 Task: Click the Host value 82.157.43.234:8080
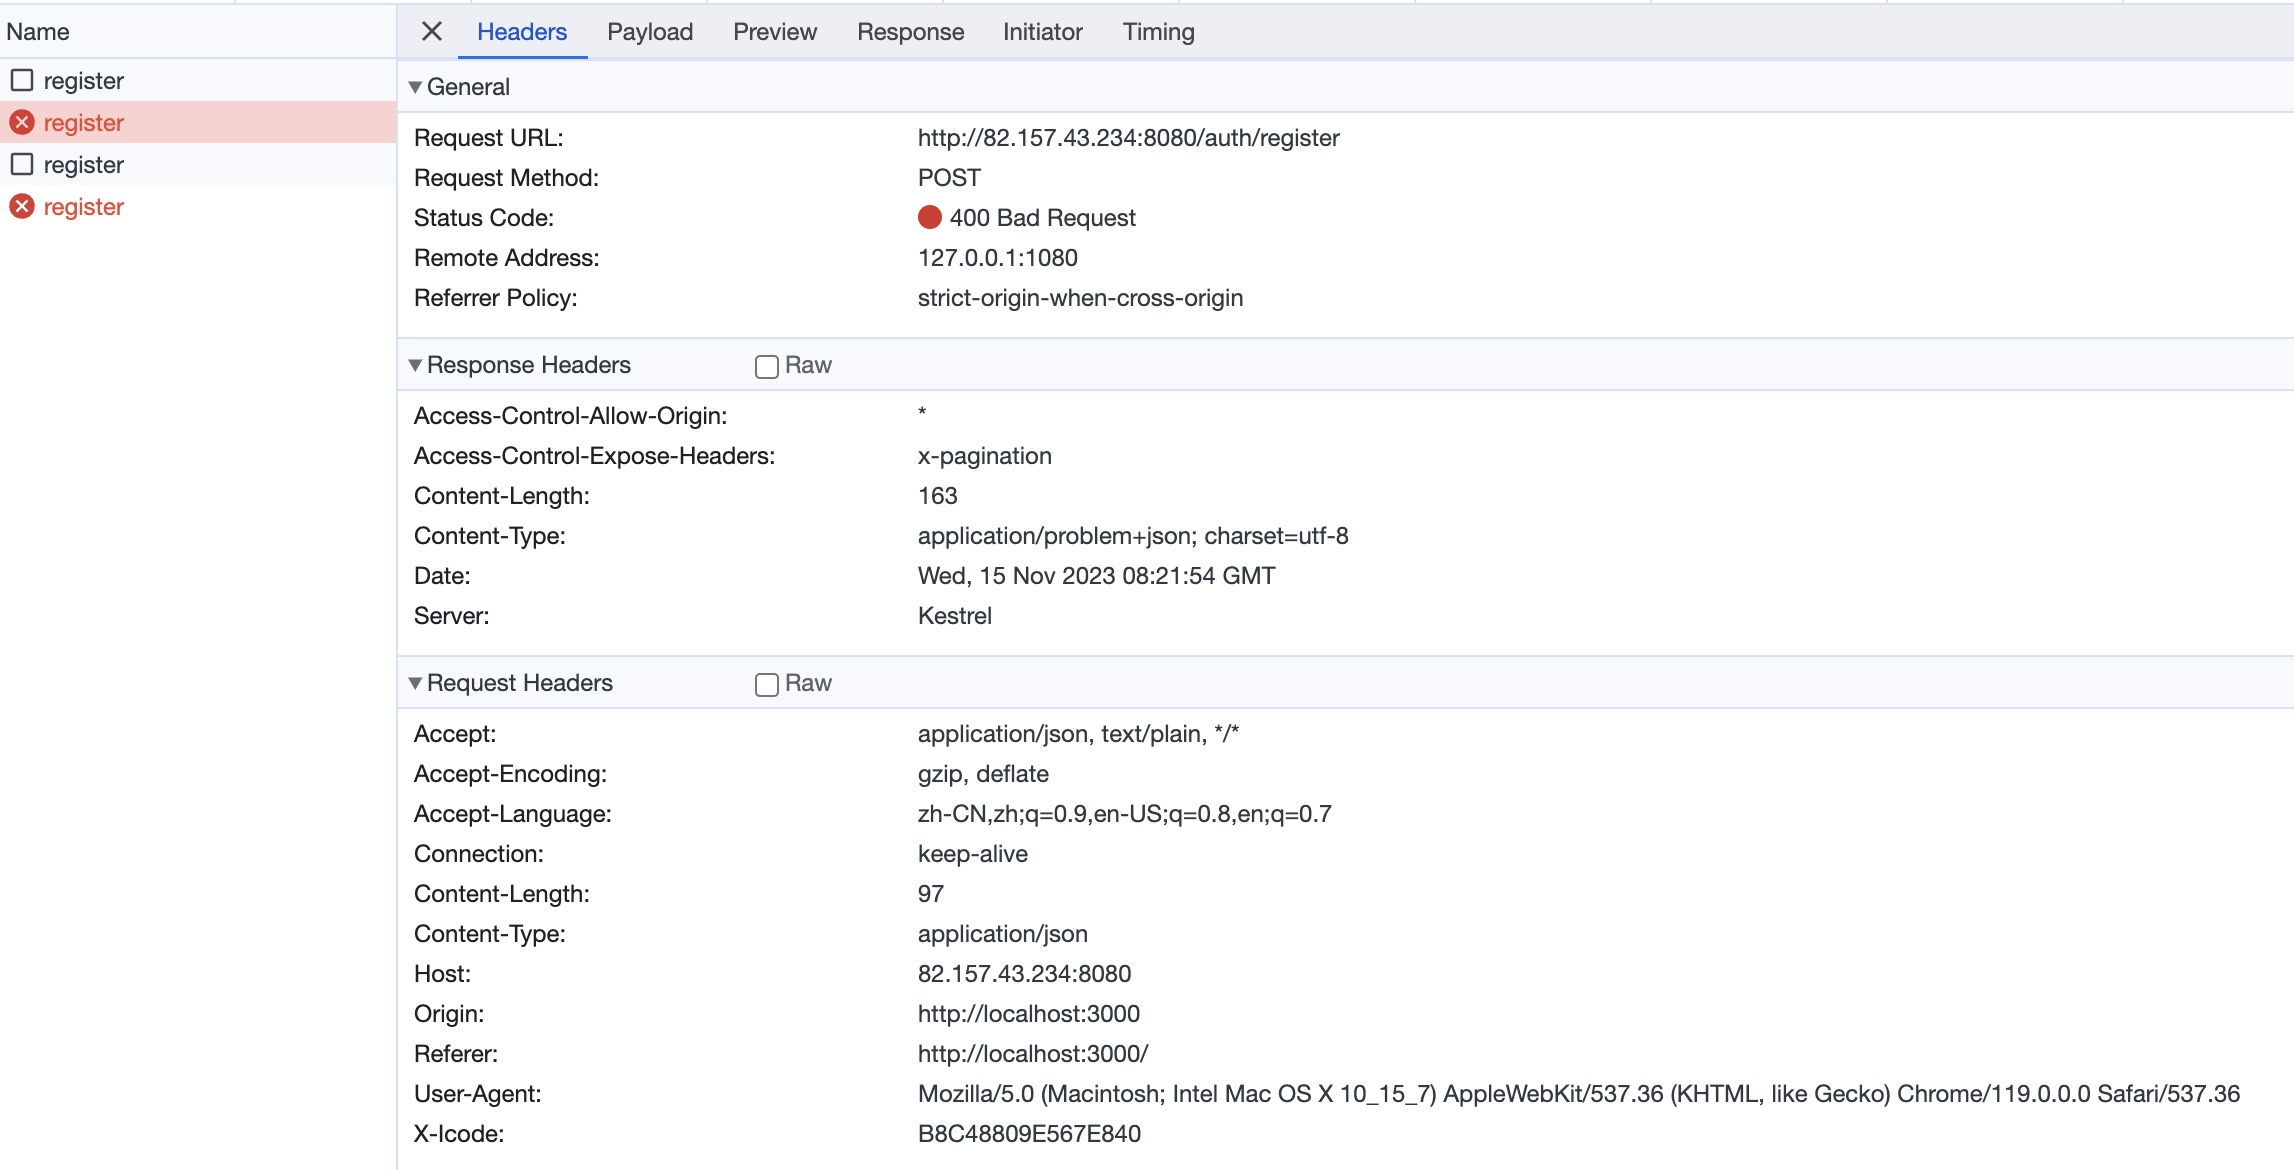pyautogui.click(x=1025, y=974)
